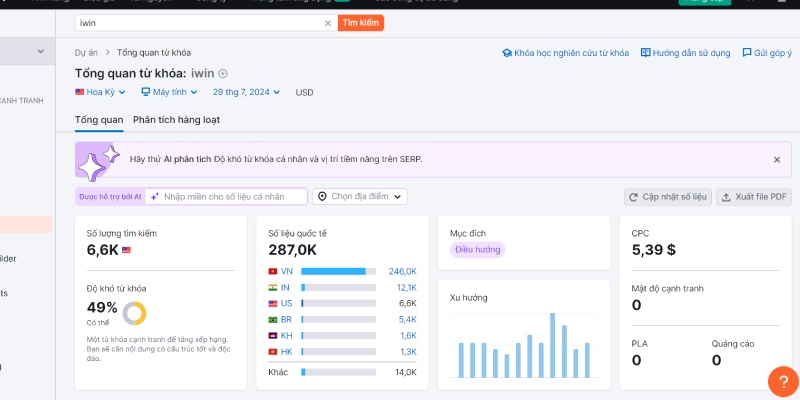Image resolution: width=800 pixels, height=400 pixels.
Task: Open 29 thg 7, 2024 date dropdown
Action: tap(246, 92)
